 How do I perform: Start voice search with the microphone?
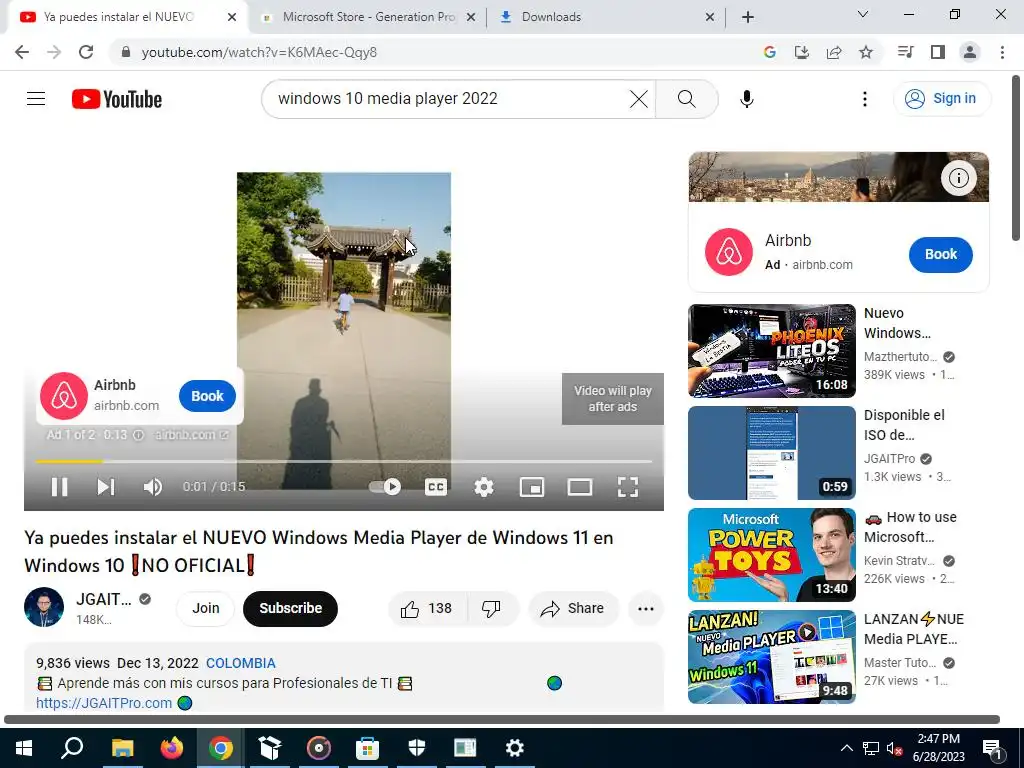pyautogui.click(x=746, y=99)
